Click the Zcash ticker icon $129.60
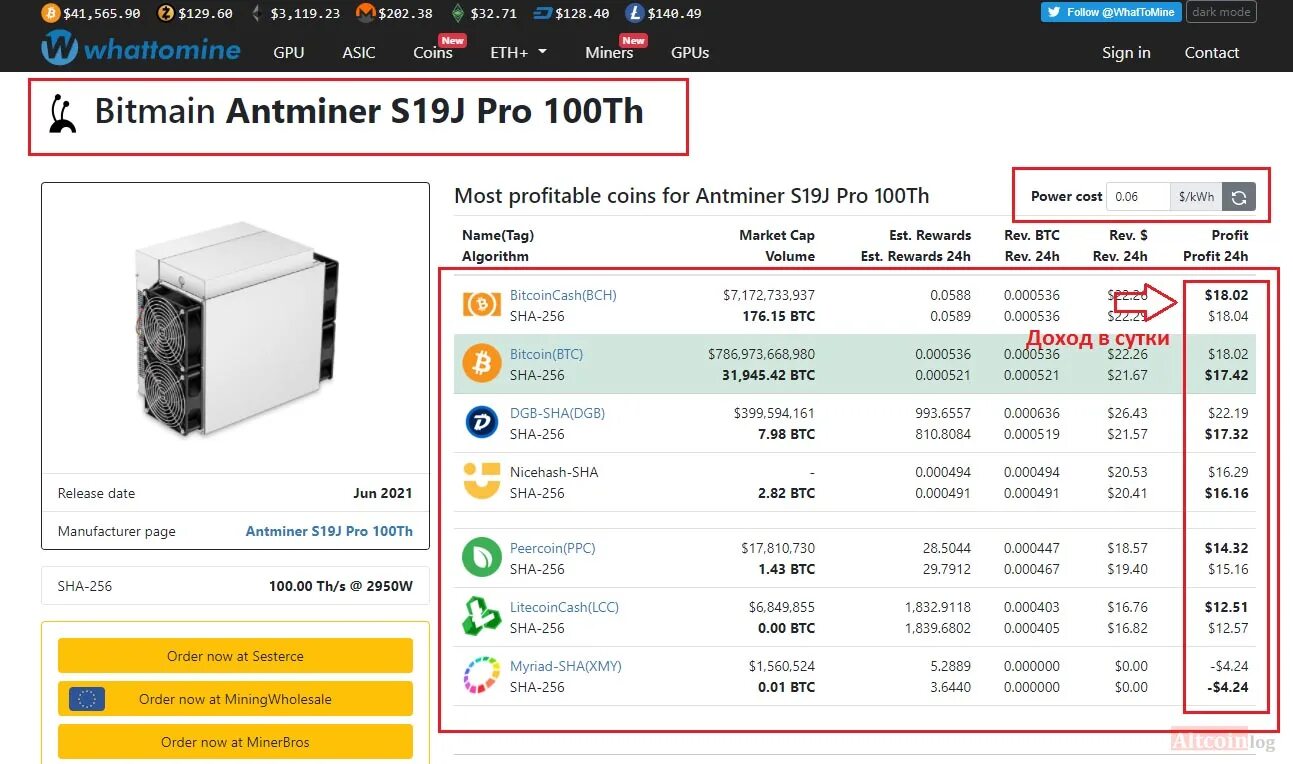The width and height of the screenshot is (1293, 764). coord(166,13)
